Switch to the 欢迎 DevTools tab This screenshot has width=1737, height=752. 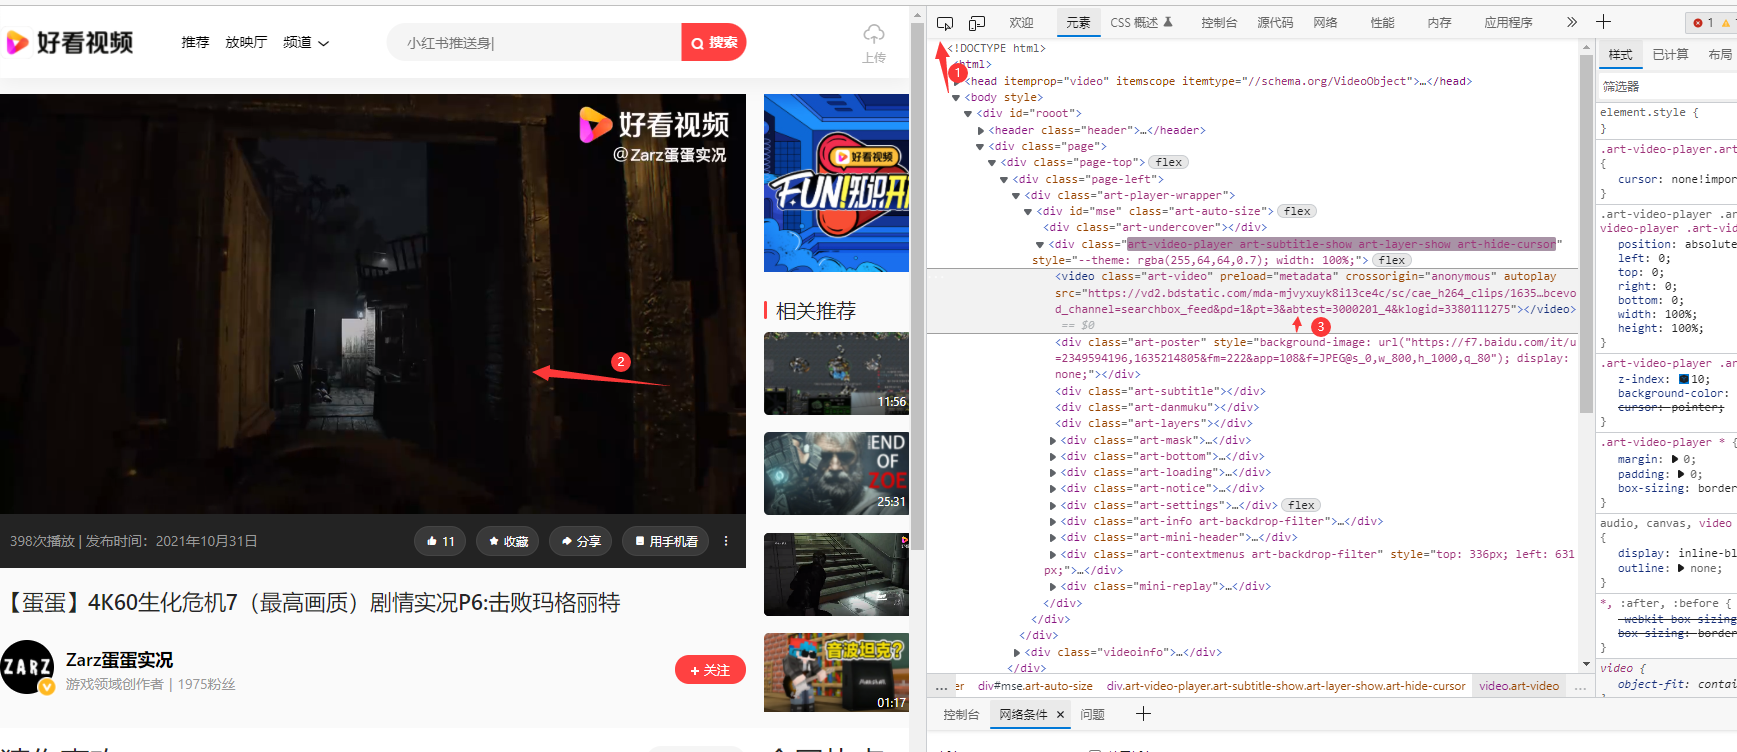[x=1021, y=23]
